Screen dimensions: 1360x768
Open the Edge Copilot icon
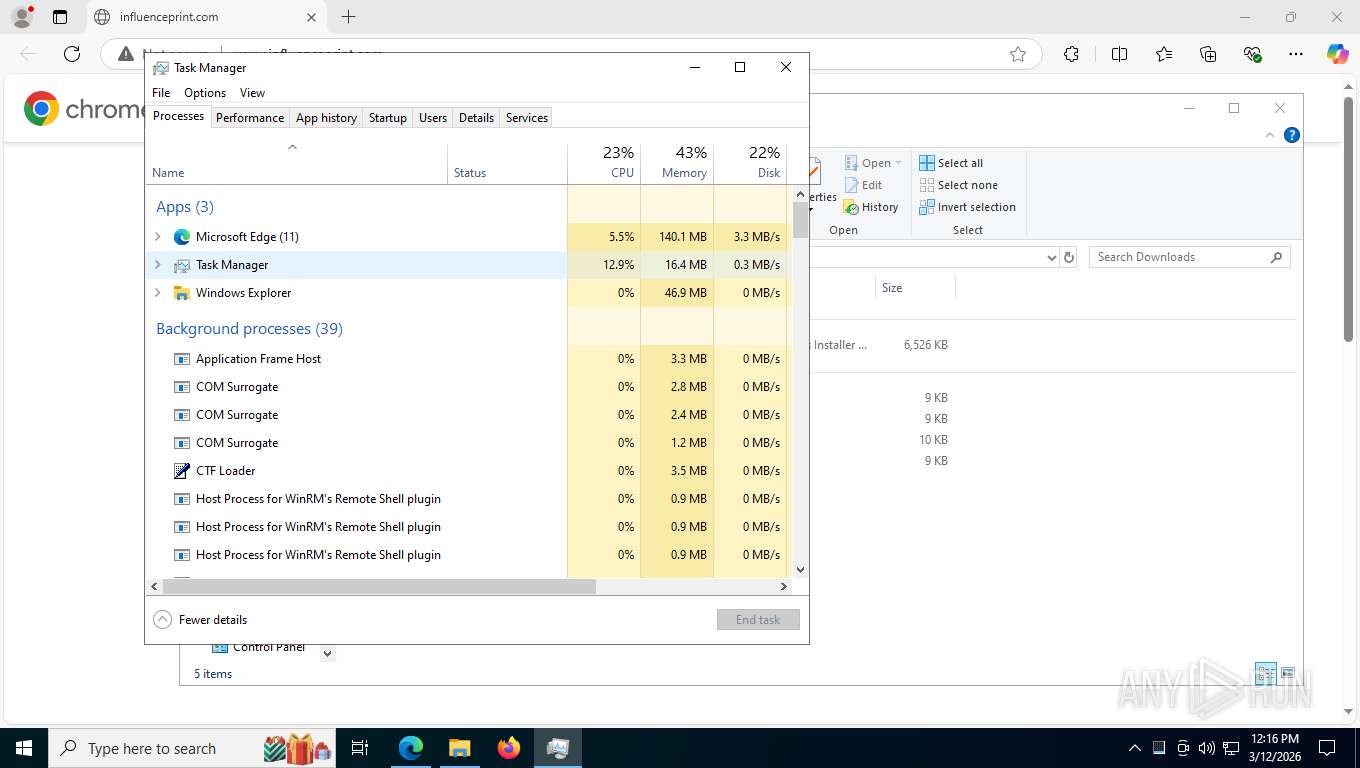point(1338,54)
